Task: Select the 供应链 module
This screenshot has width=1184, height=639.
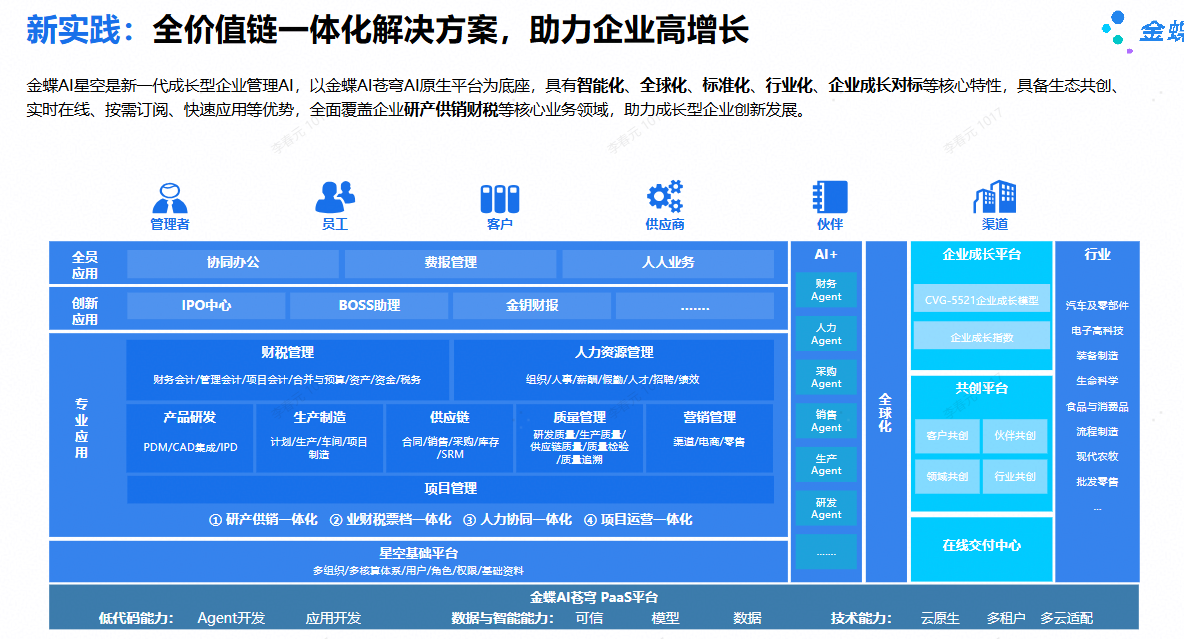Action: pyautogui.click(x=450, y=438)
